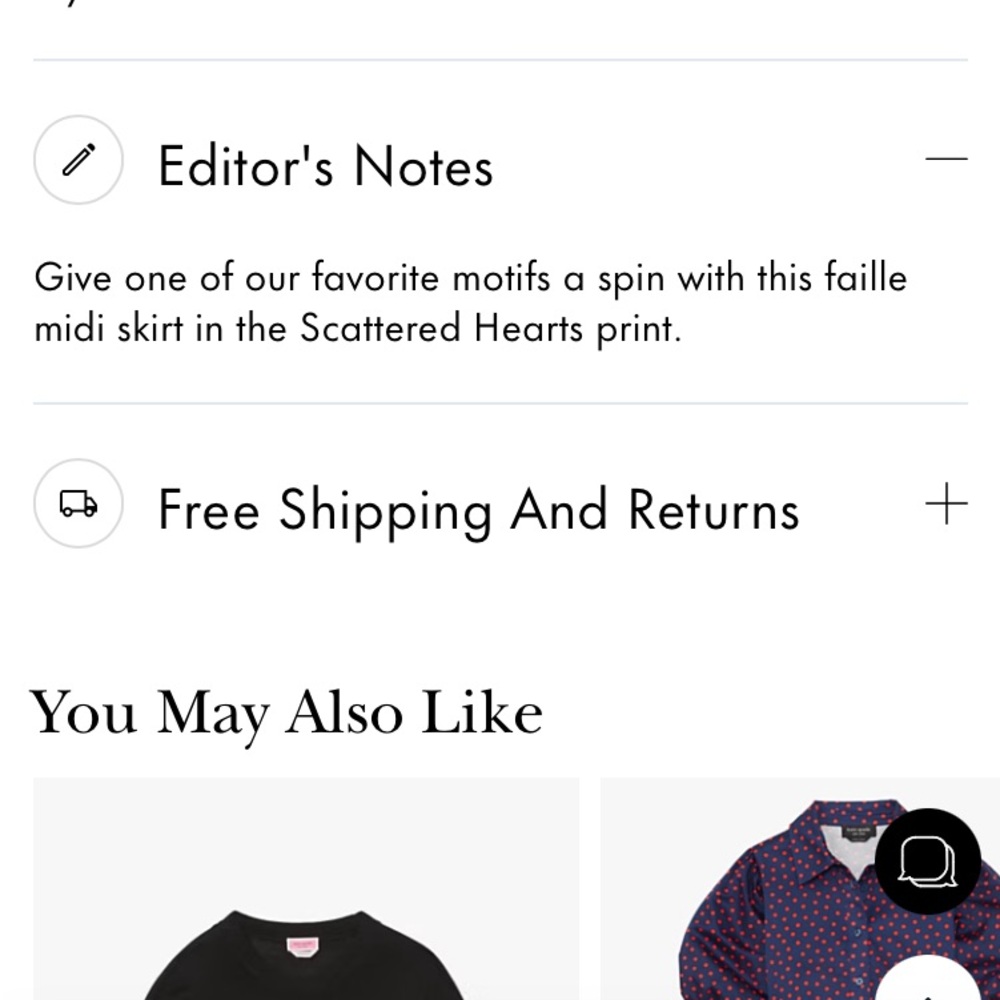Select the Free Shipping And Returns heading
Screen dimensions: 1000x1000
point(478,510)
